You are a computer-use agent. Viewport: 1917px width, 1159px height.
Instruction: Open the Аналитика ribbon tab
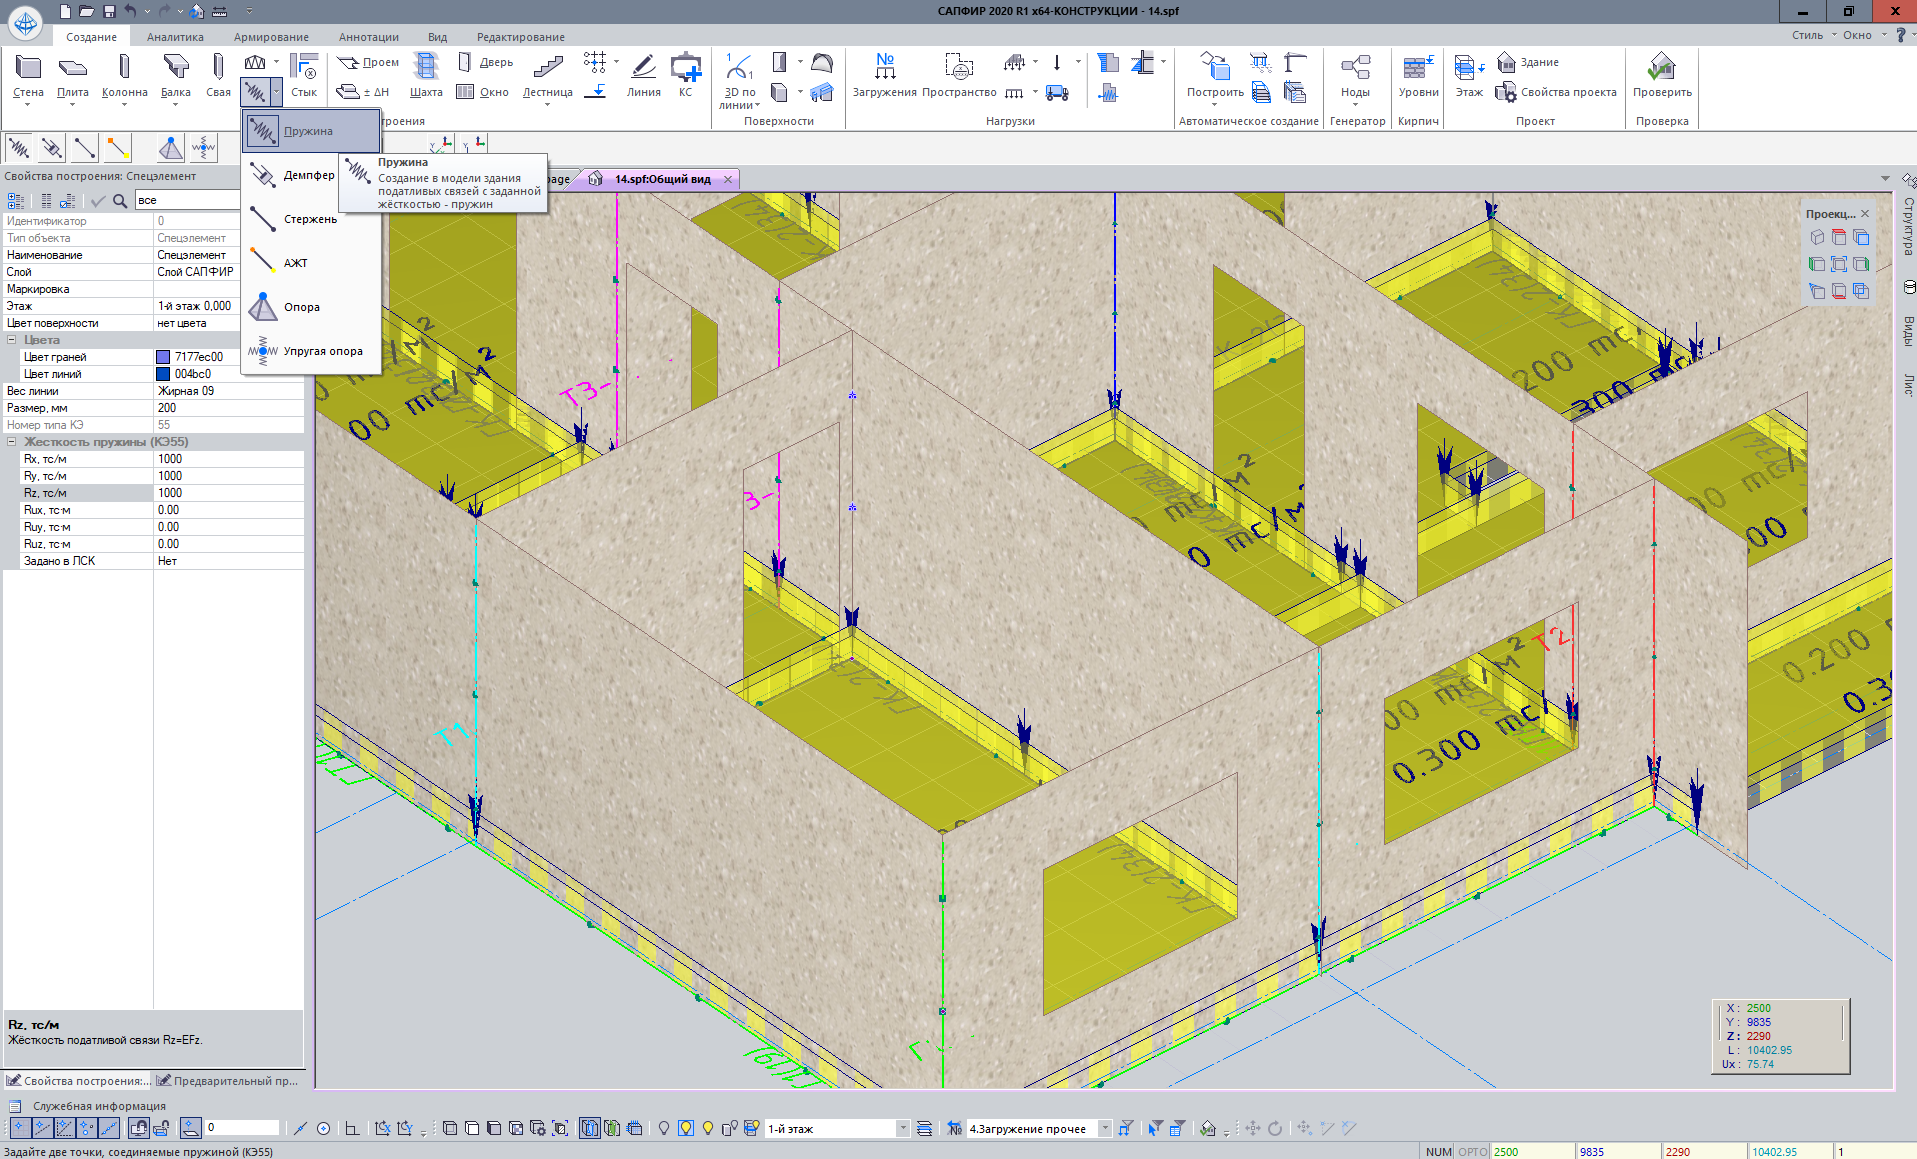[175, 37]
